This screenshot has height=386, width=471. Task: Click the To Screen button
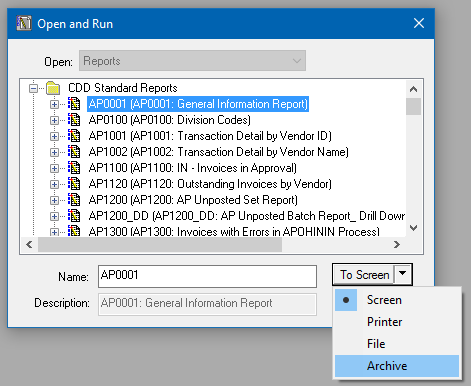(x=364, y=275)
